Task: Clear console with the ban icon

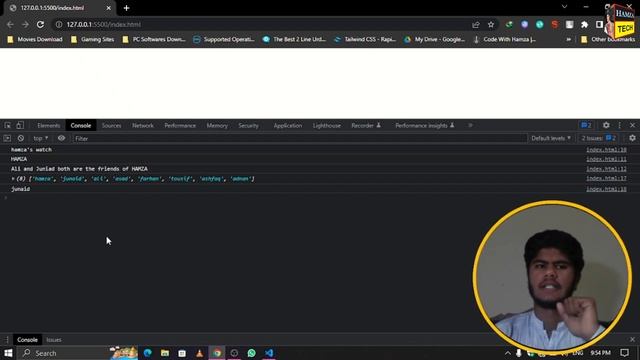Action: point(21,138)
